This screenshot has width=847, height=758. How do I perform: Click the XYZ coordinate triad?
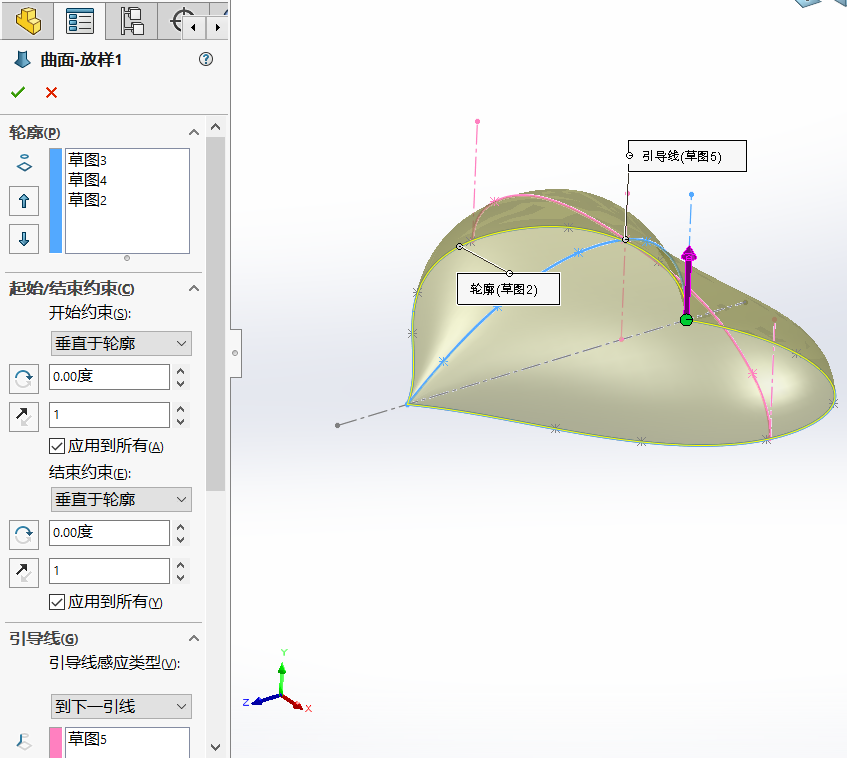(278, 682)
